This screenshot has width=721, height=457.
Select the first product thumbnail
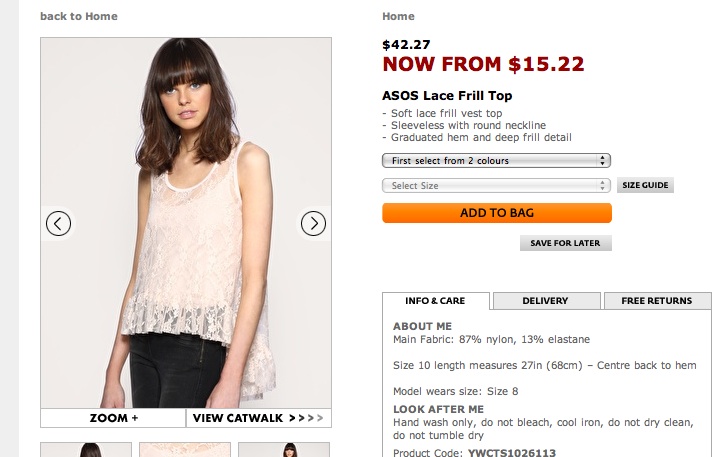pos(87,449)
